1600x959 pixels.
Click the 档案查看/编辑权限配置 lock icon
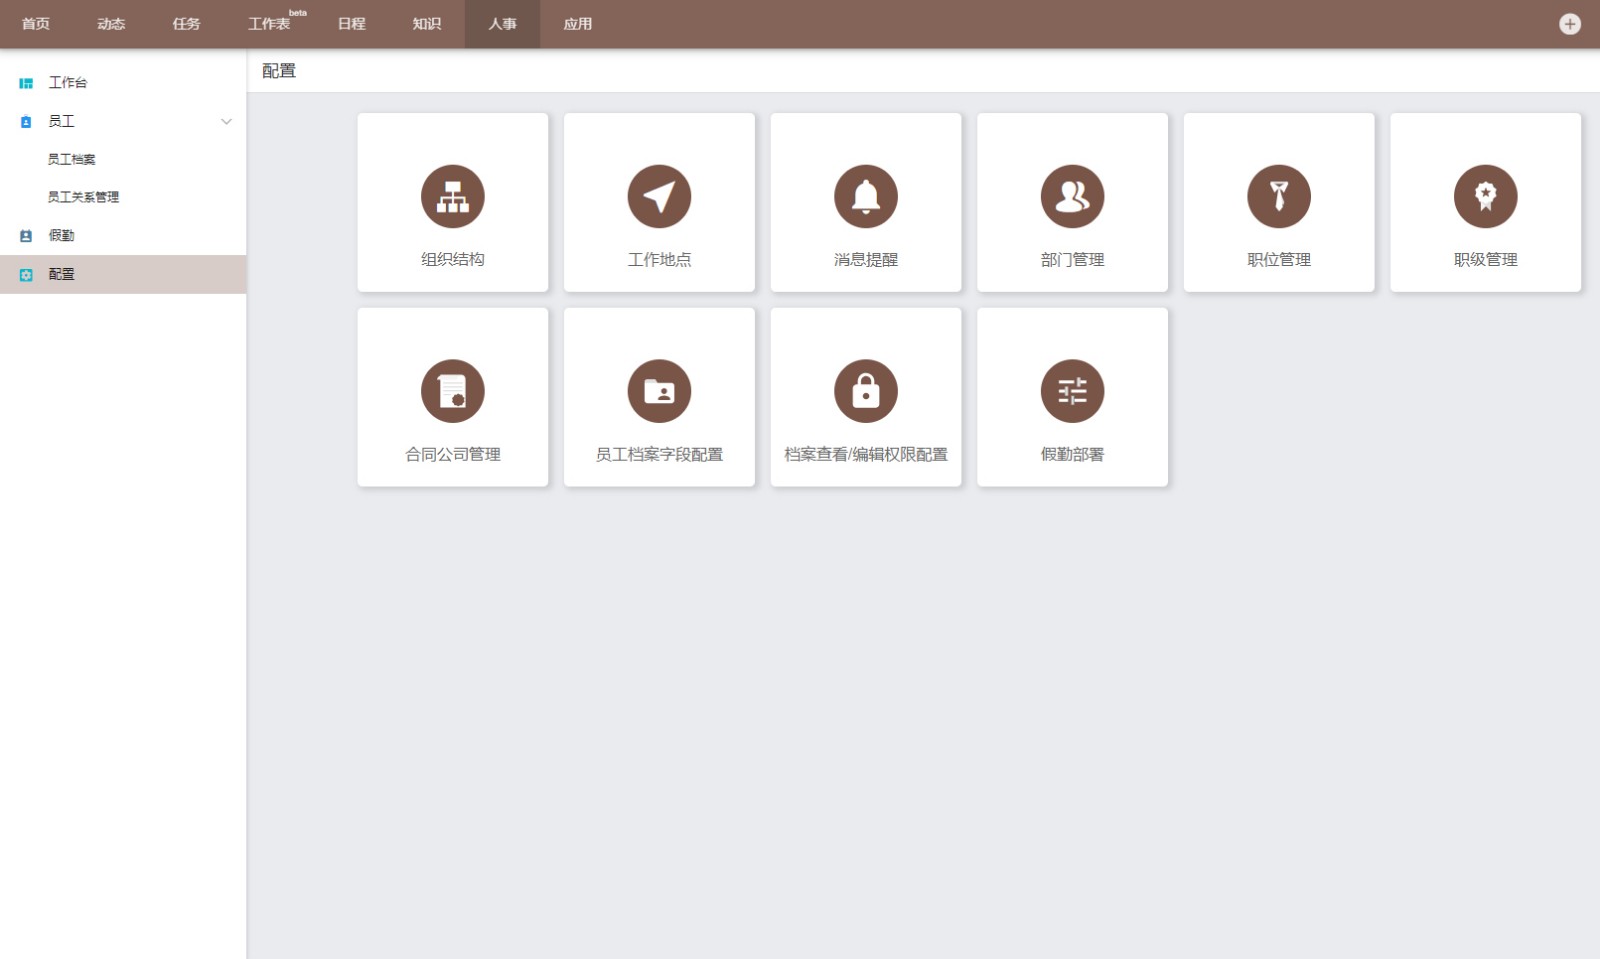(866, 391)
